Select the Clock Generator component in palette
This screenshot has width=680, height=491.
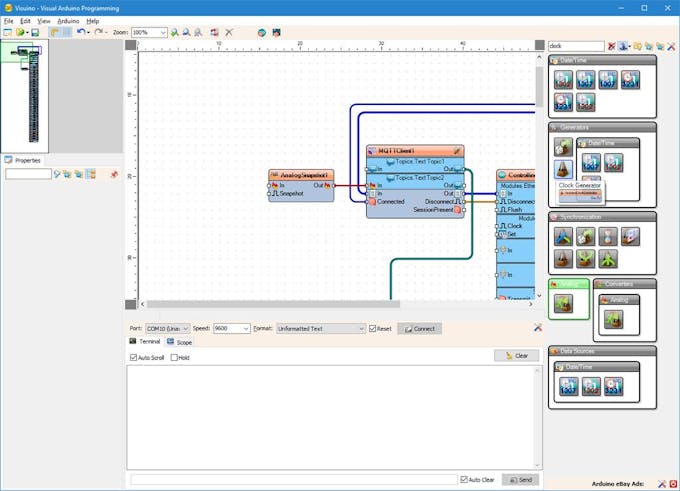(x=563, y=169)
